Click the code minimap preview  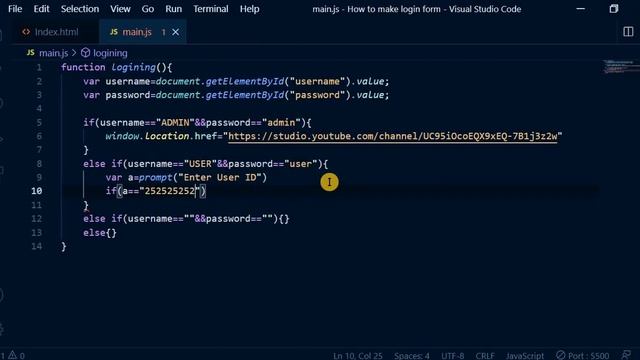coord(620,67)
